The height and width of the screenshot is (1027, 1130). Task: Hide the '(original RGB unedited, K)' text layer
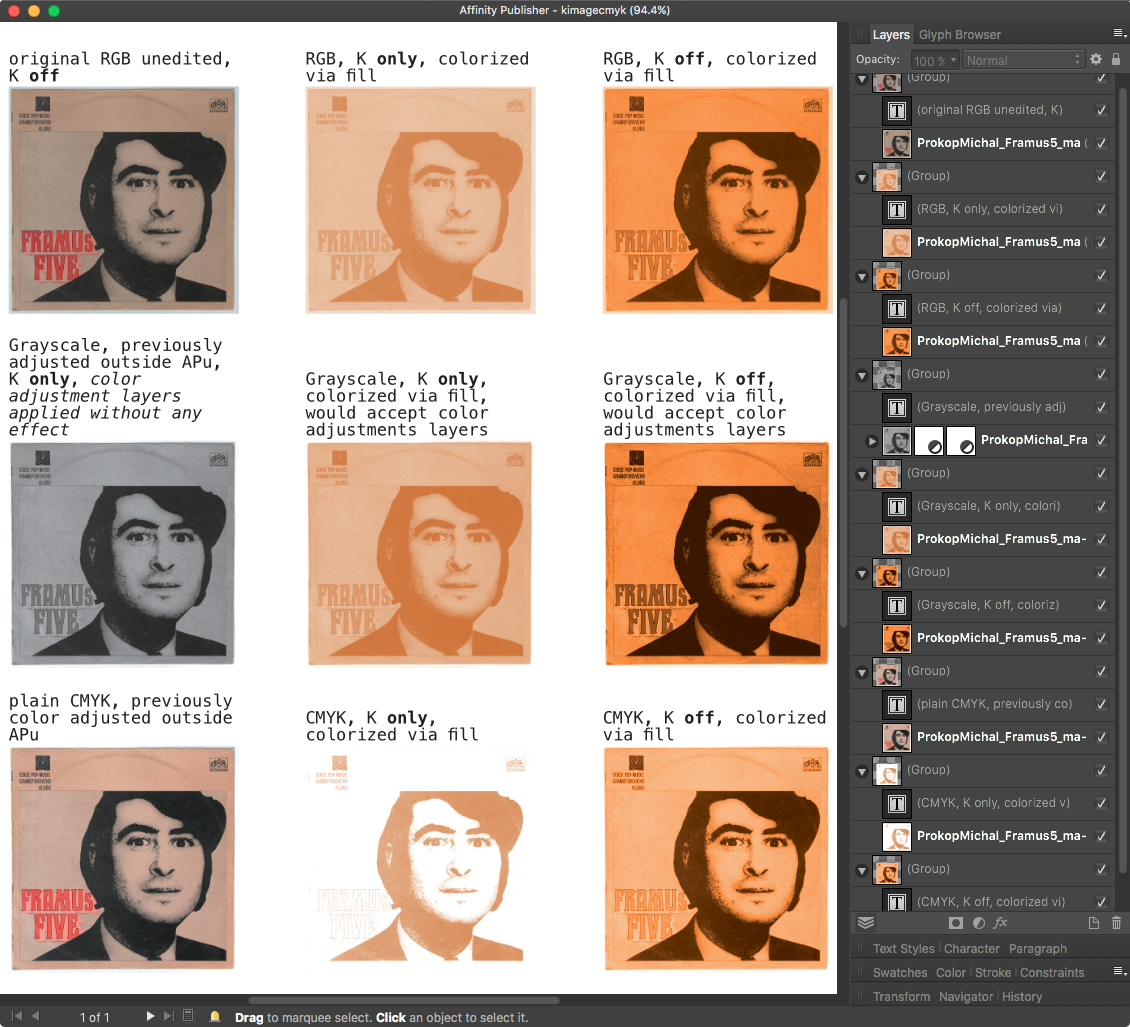1101,110
